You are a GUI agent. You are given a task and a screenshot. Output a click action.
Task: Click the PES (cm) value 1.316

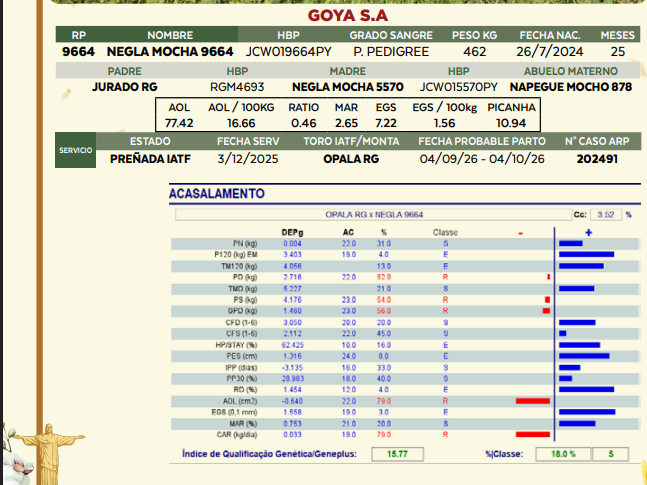292,356
